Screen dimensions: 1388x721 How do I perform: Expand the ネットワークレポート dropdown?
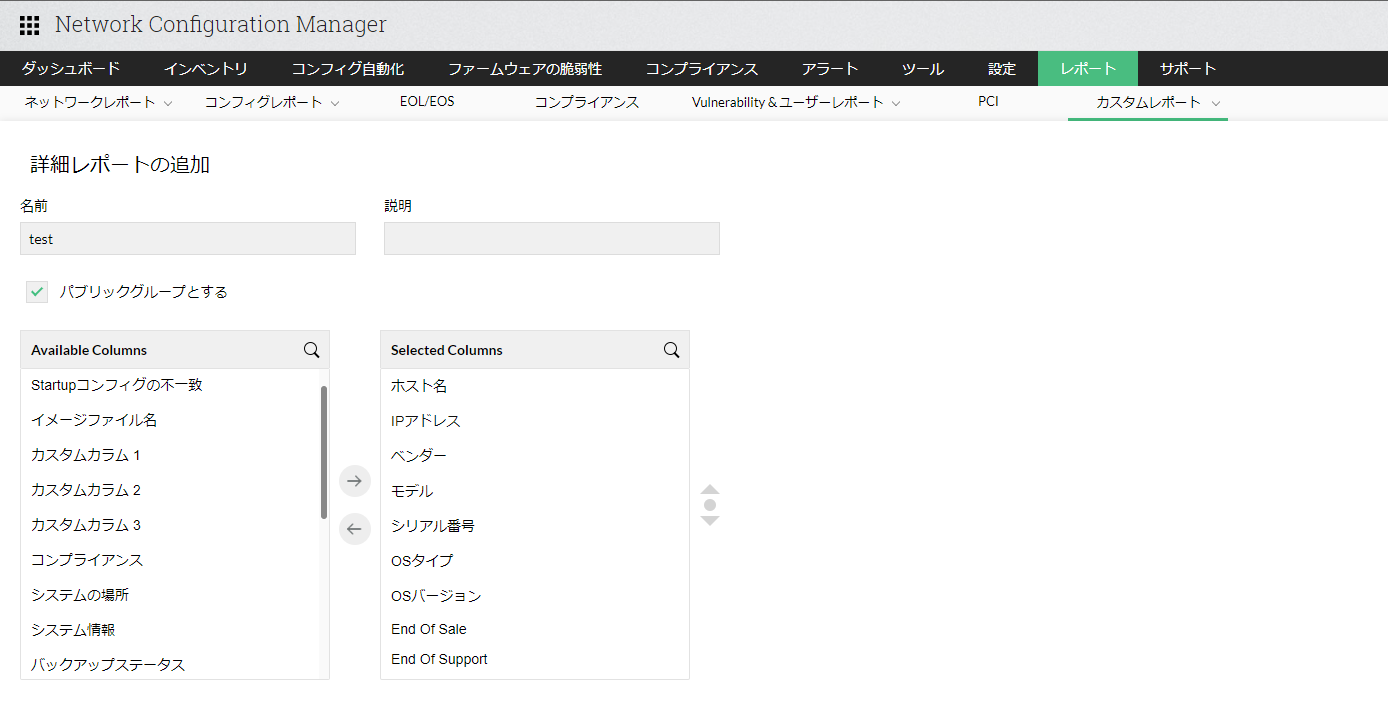pyautogui.click(x=168, y=103)
